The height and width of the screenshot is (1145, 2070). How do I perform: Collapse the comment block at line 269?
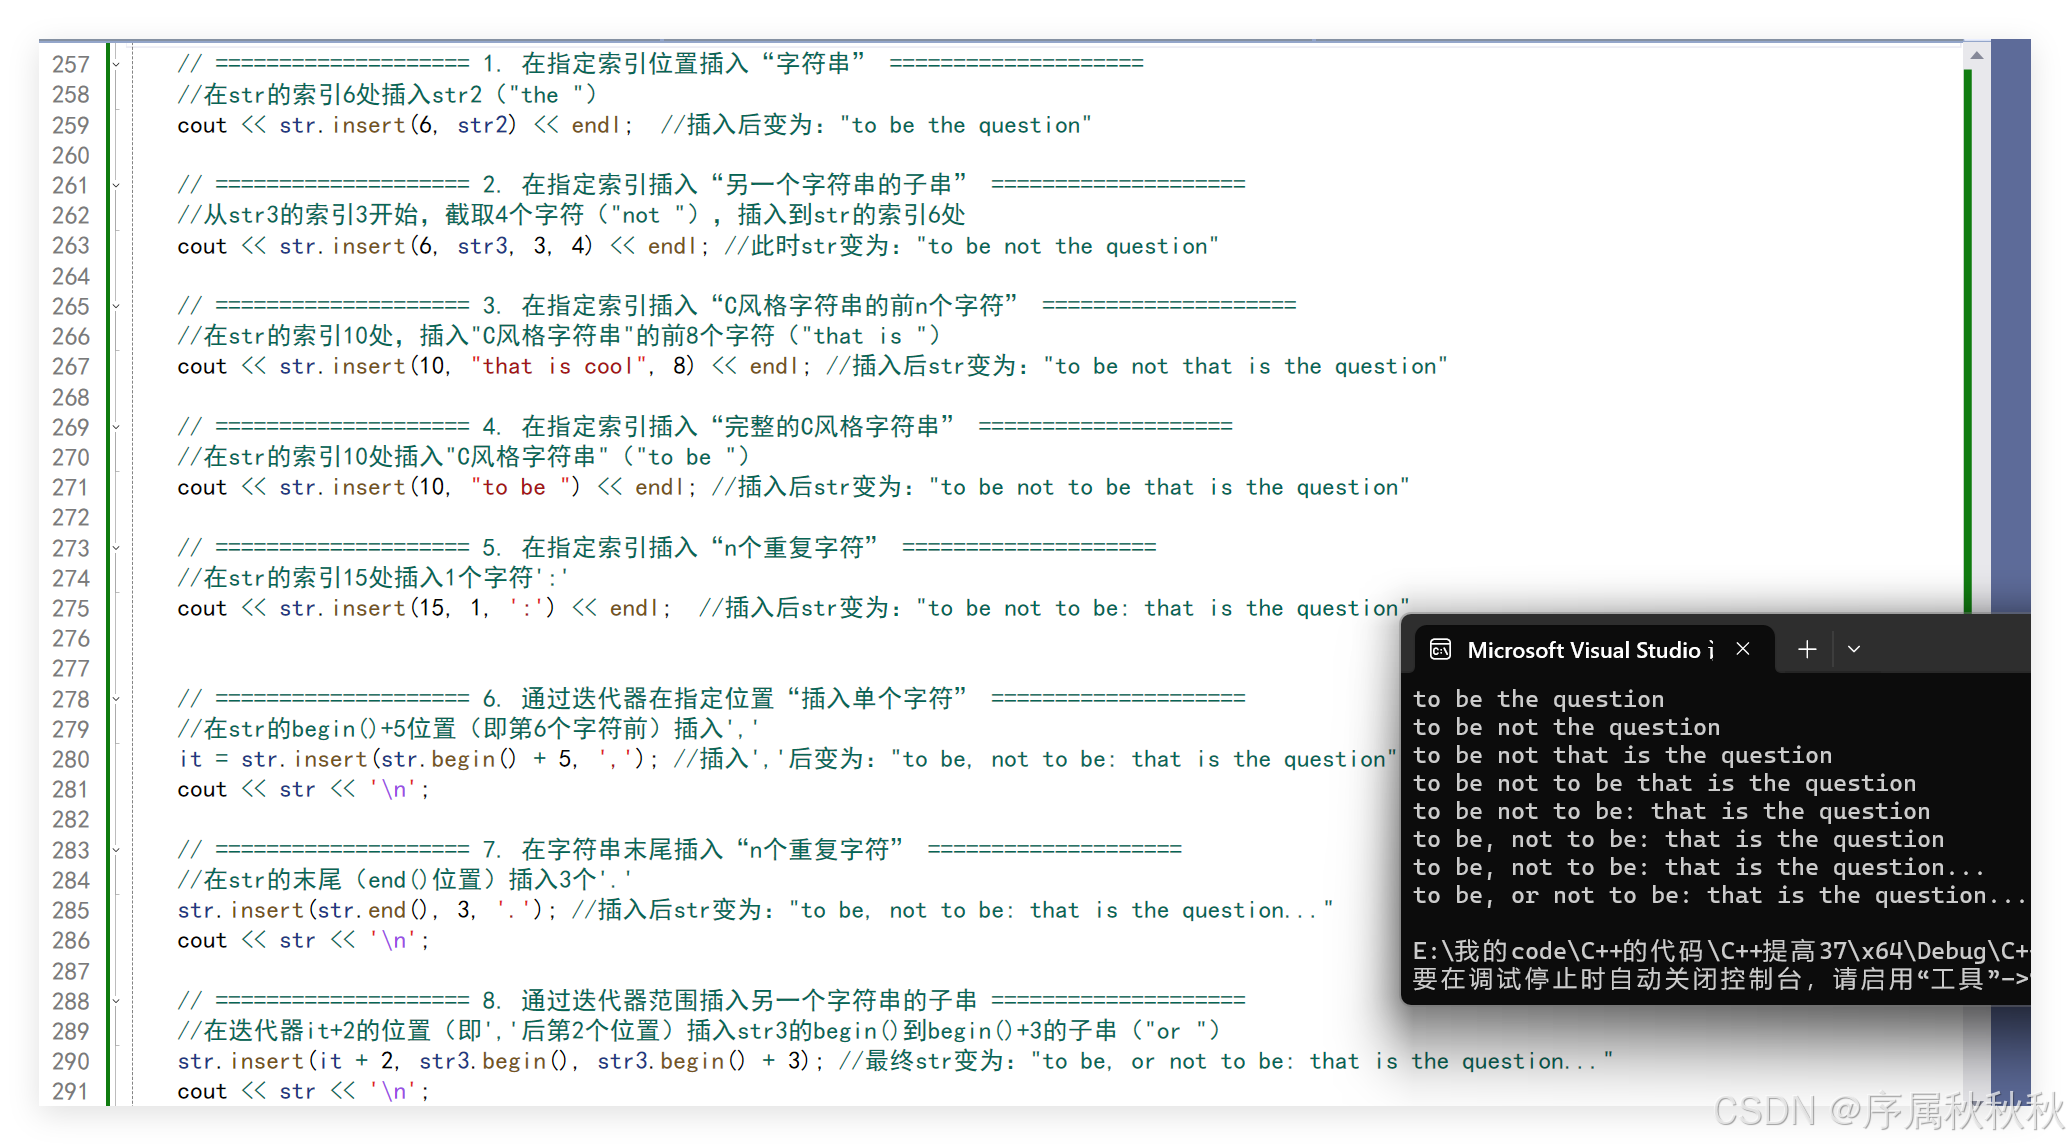point(116,428)
